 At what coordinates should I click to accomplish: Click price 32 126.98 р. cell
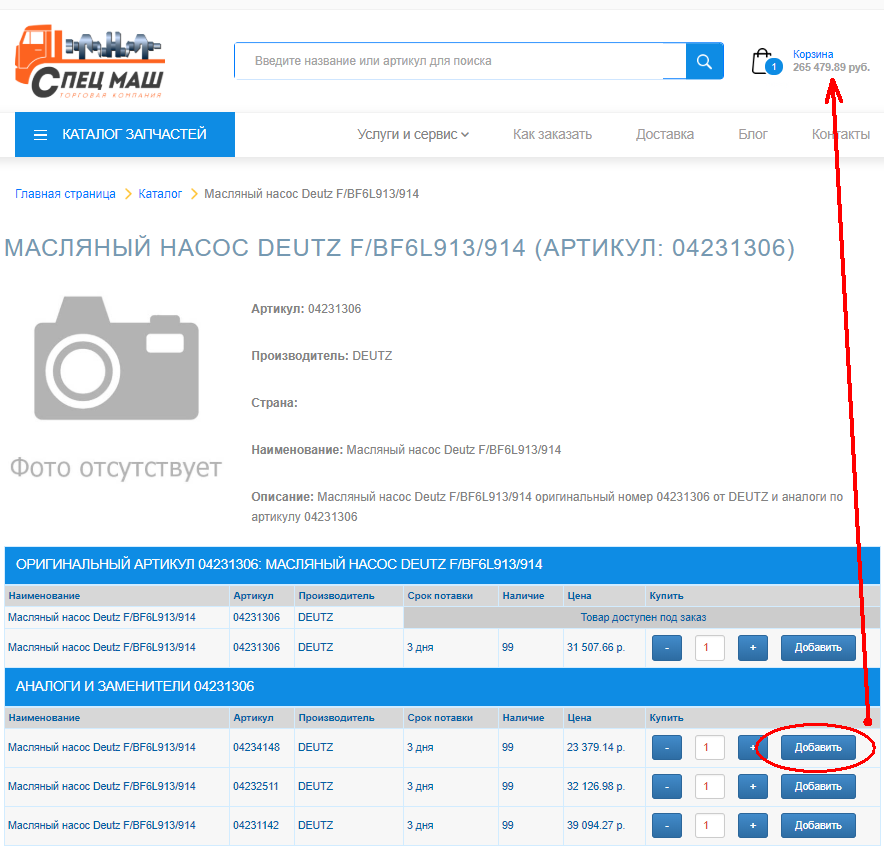click(604, 786)
